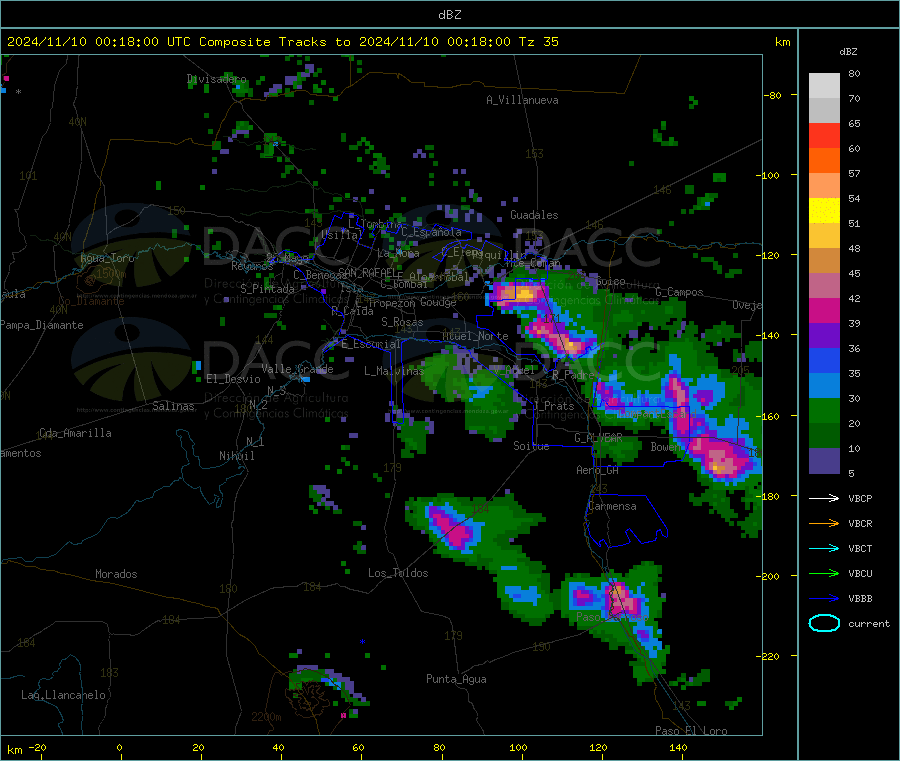Image resolution: width=900 pixels, height=761 pixels.
Task: Select the magenta 39-42 dBZ color swatch
Action: pyautogui.click(x=824, y=310)
